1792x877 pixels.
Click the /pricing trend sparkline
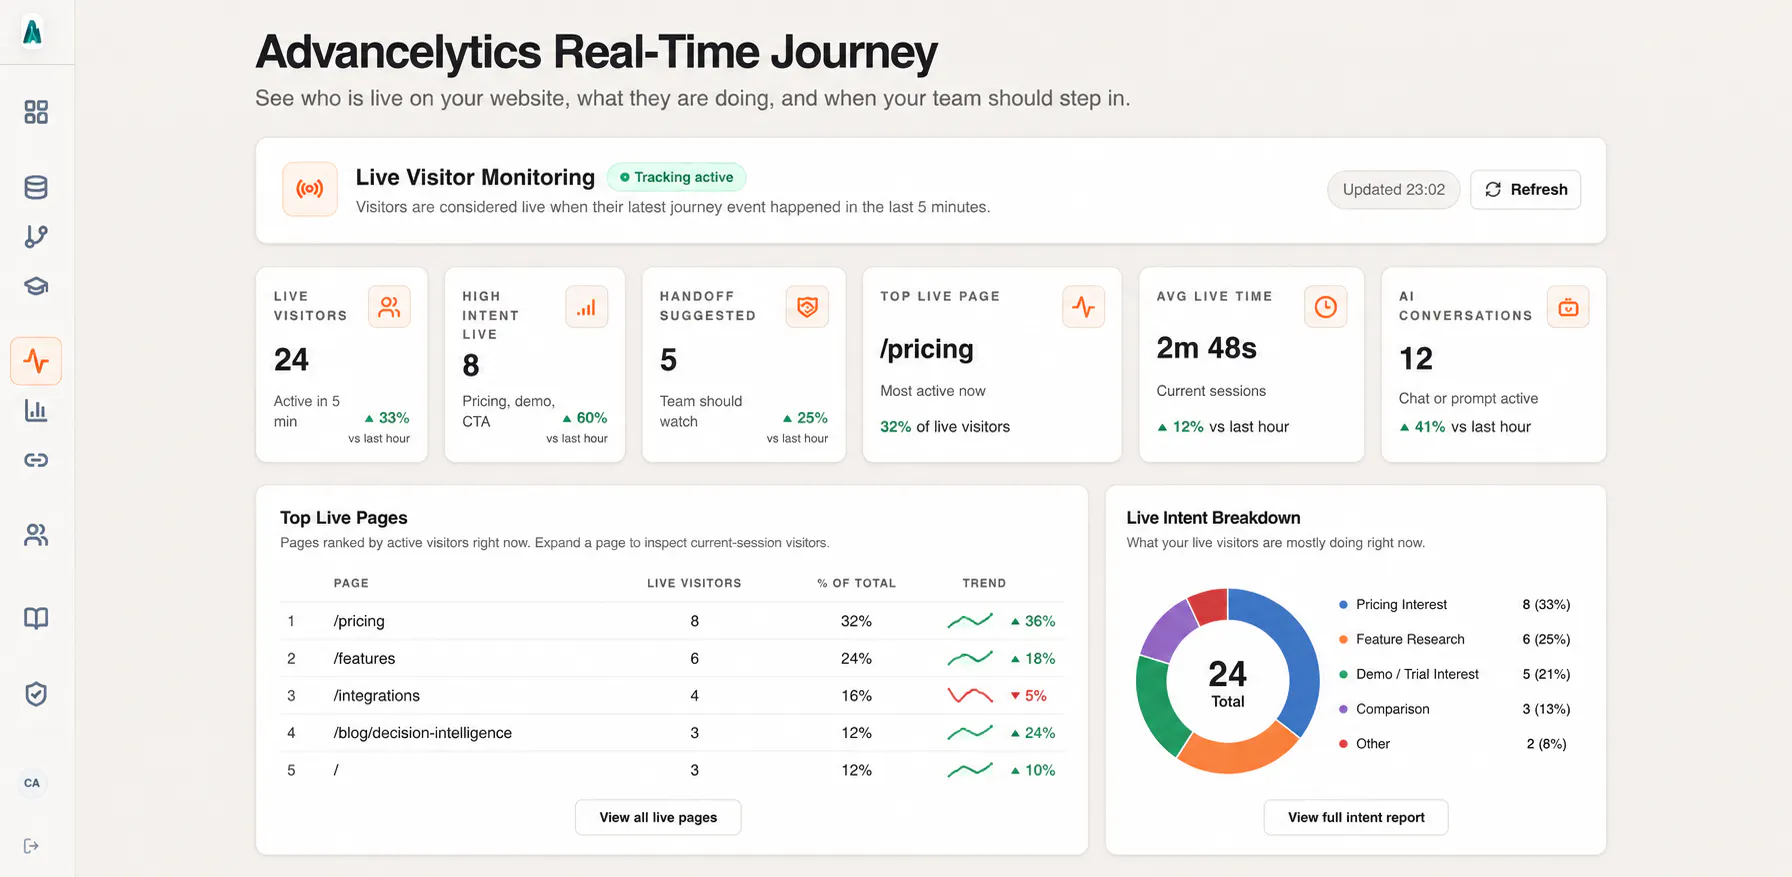(970, 621)
